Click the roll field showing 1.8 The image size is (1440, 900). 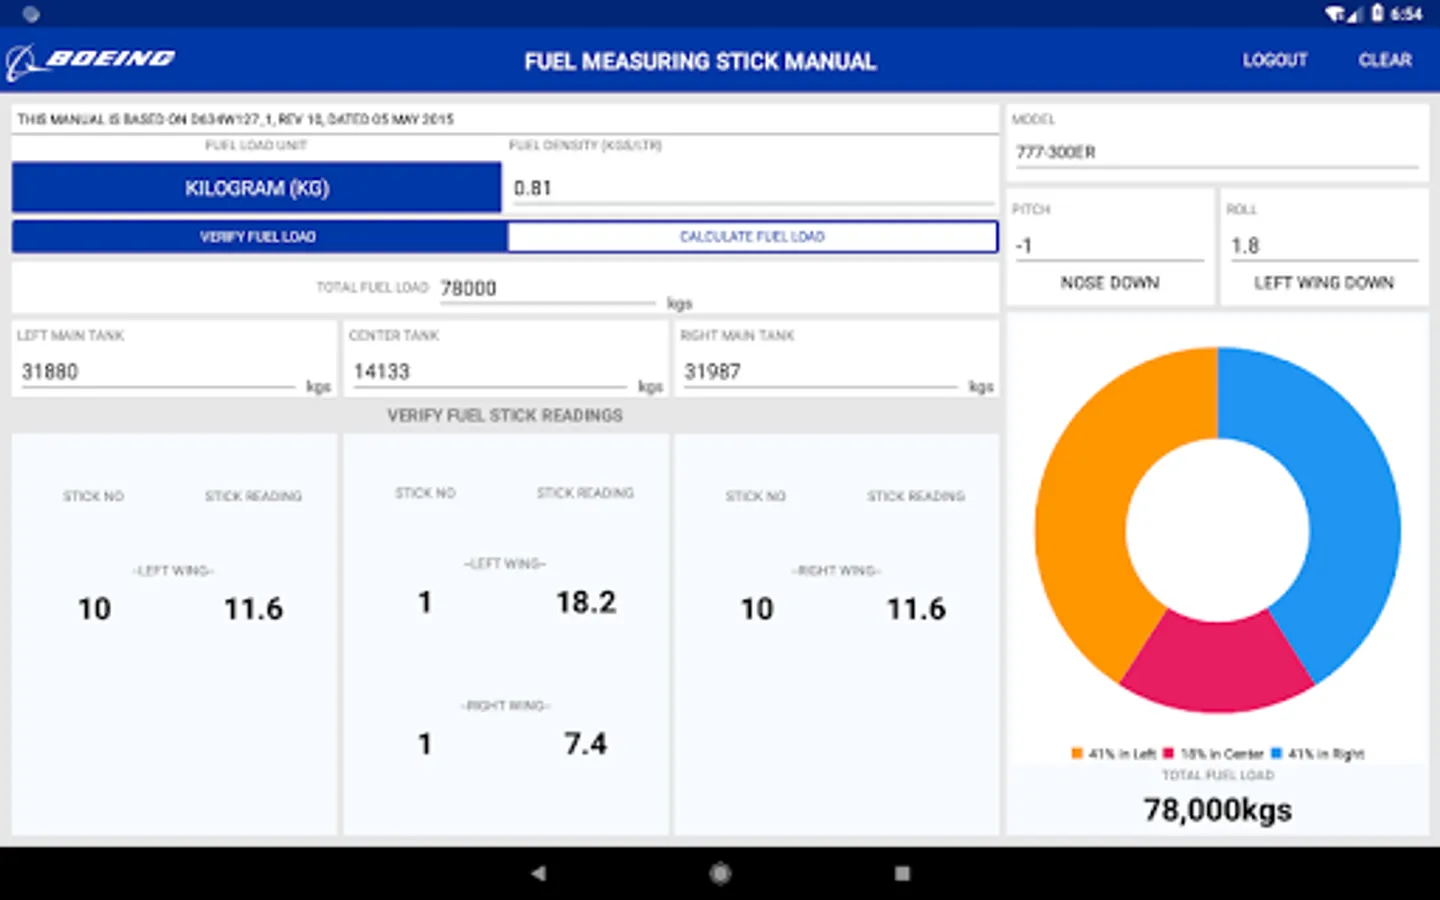(x=1324, y=246)
